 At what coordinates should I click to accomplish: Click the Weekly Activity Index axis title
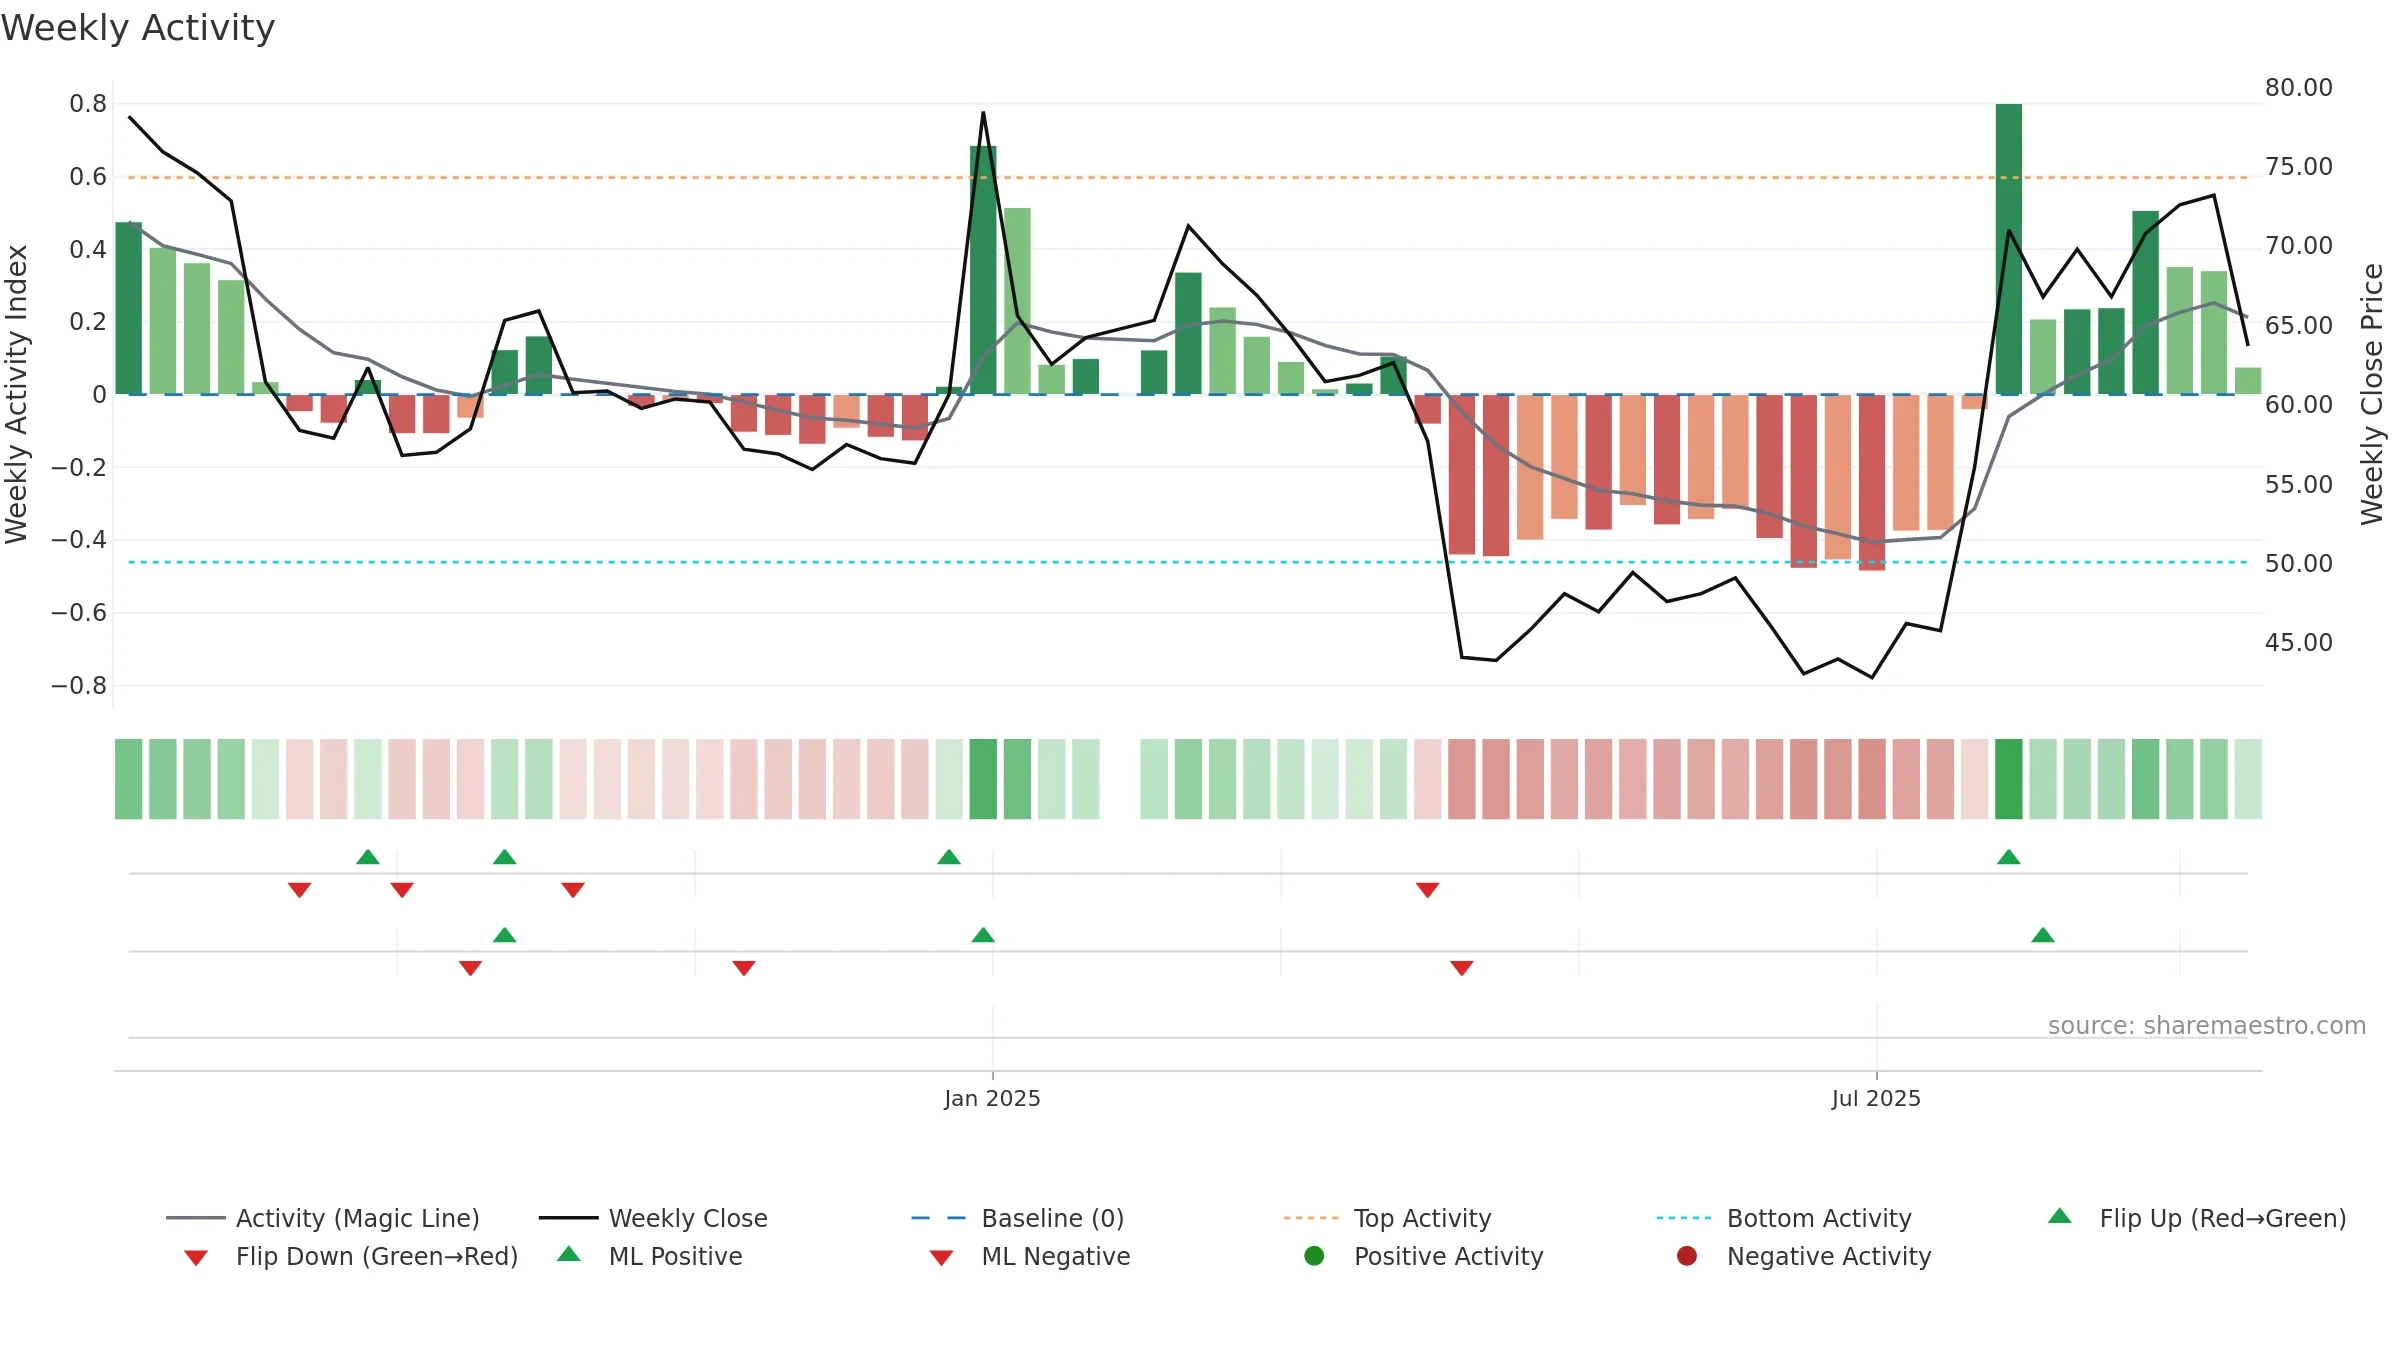pos(16,394)
